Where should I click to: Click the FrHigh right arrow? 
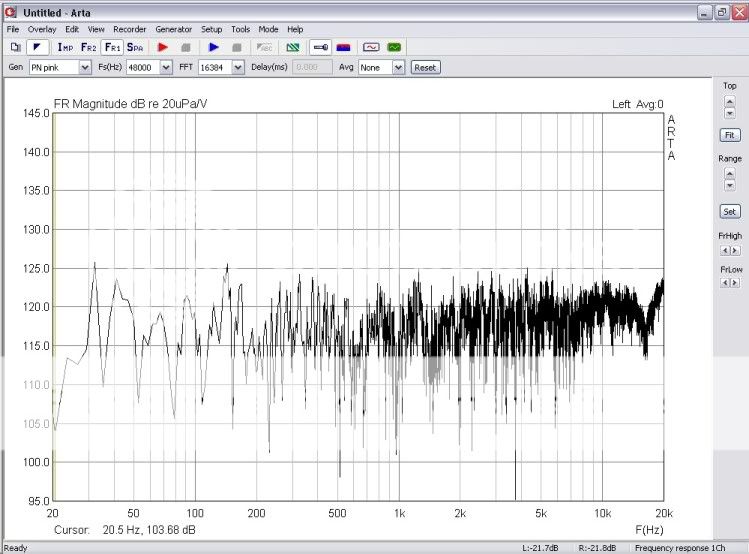735,249
